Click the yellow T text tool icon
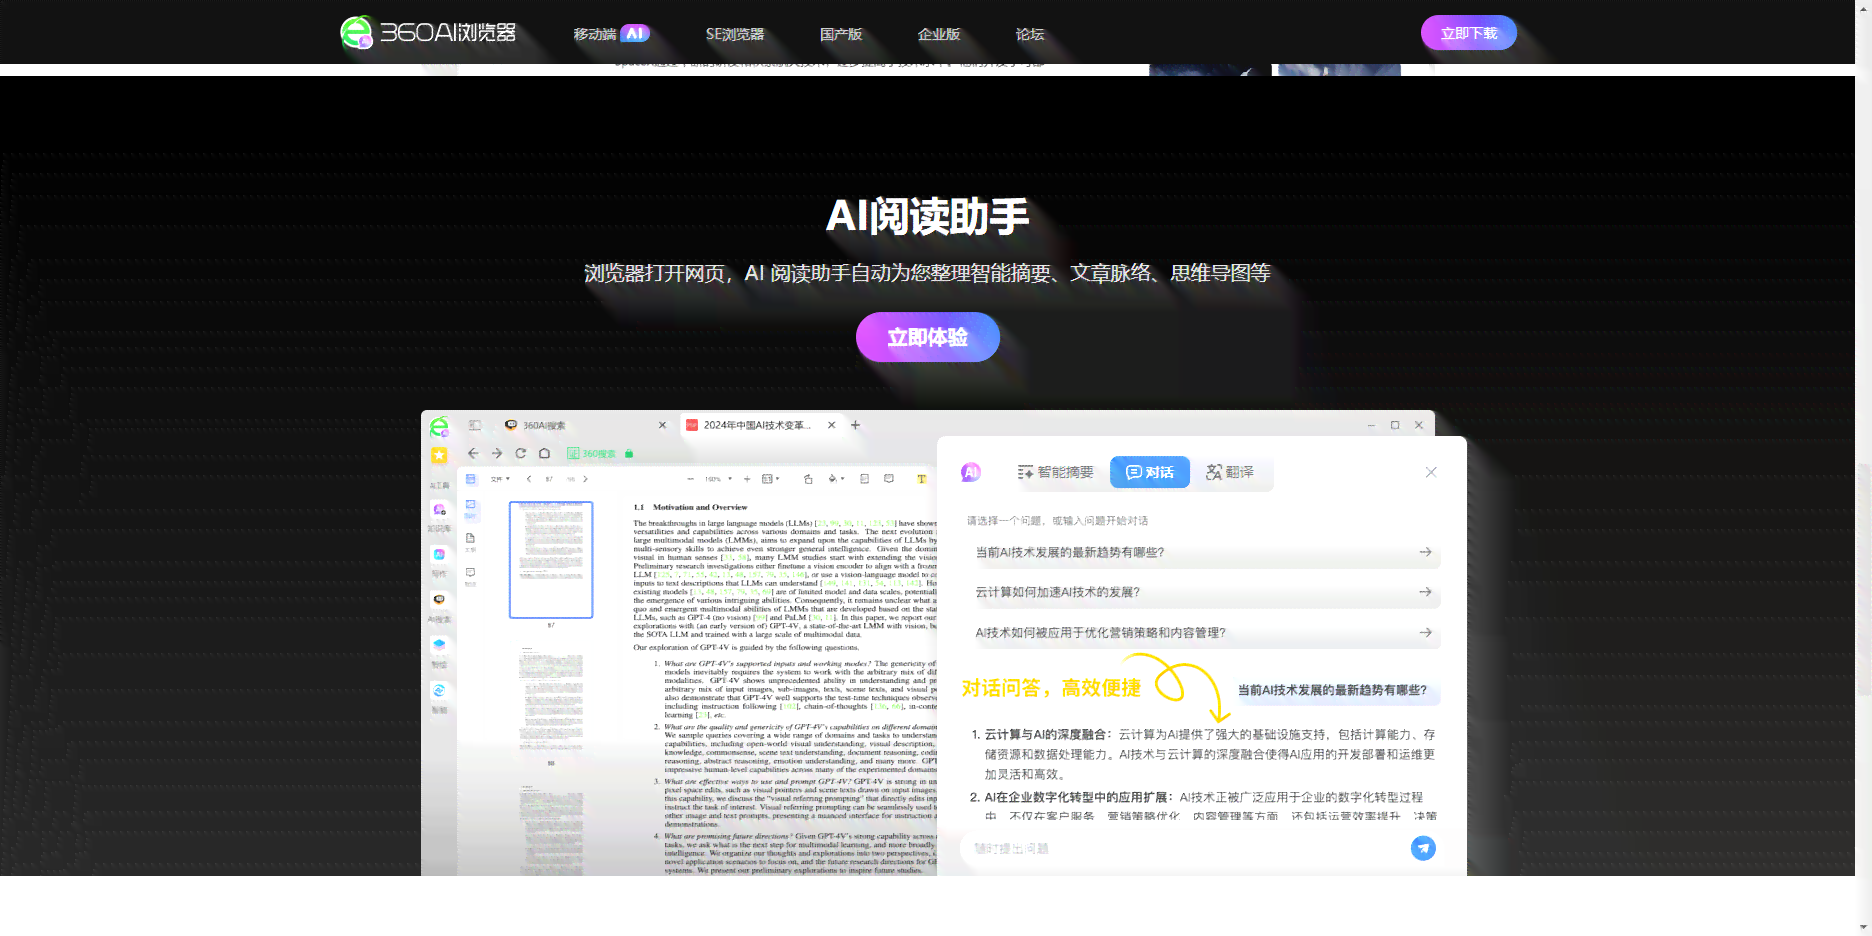 coord(921,479)
